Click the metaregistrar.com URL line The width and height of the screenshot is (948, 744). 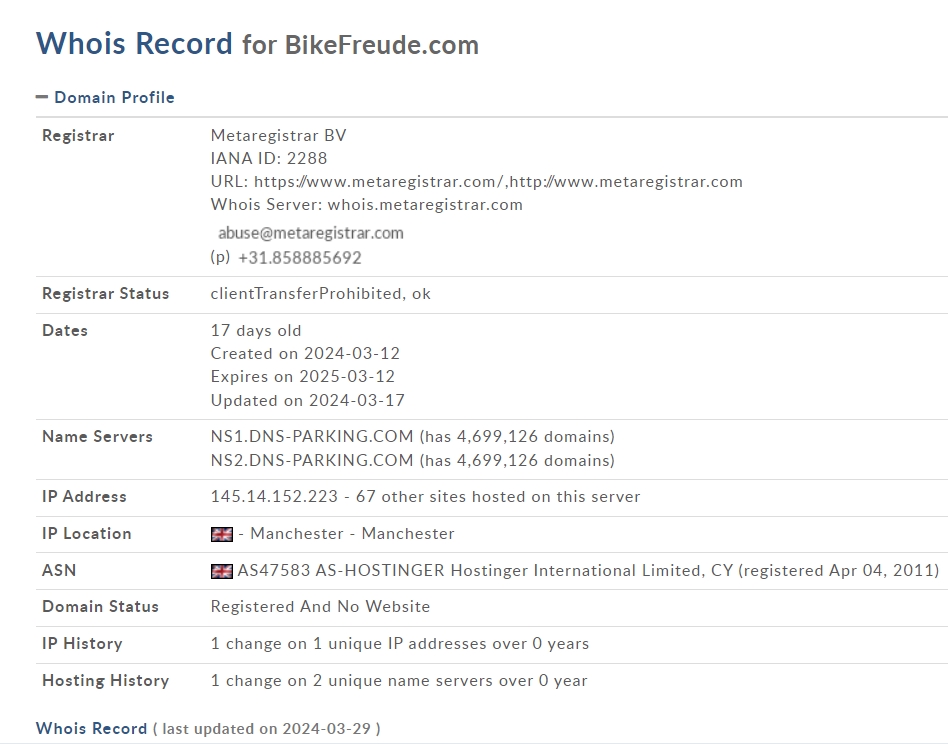[x=476, y=182]
